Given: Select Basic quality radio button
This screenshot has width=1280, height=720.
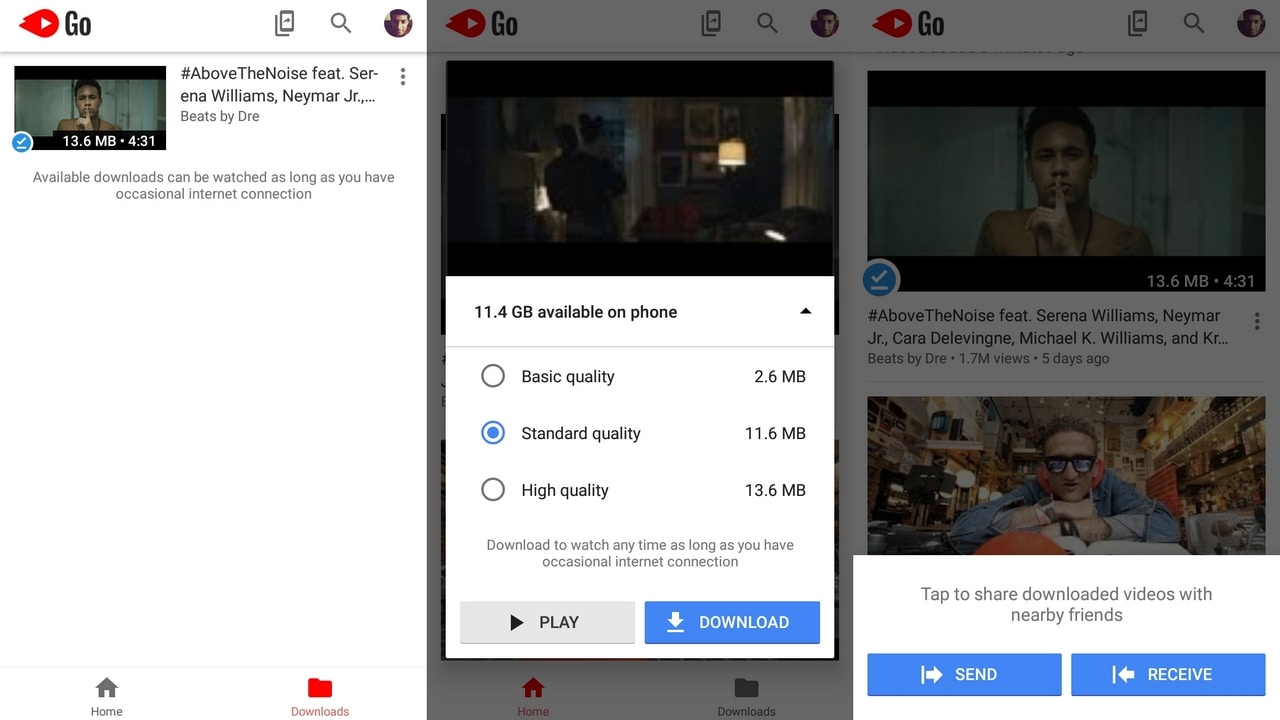Looking at the screenshot, I should click(493, 376).
